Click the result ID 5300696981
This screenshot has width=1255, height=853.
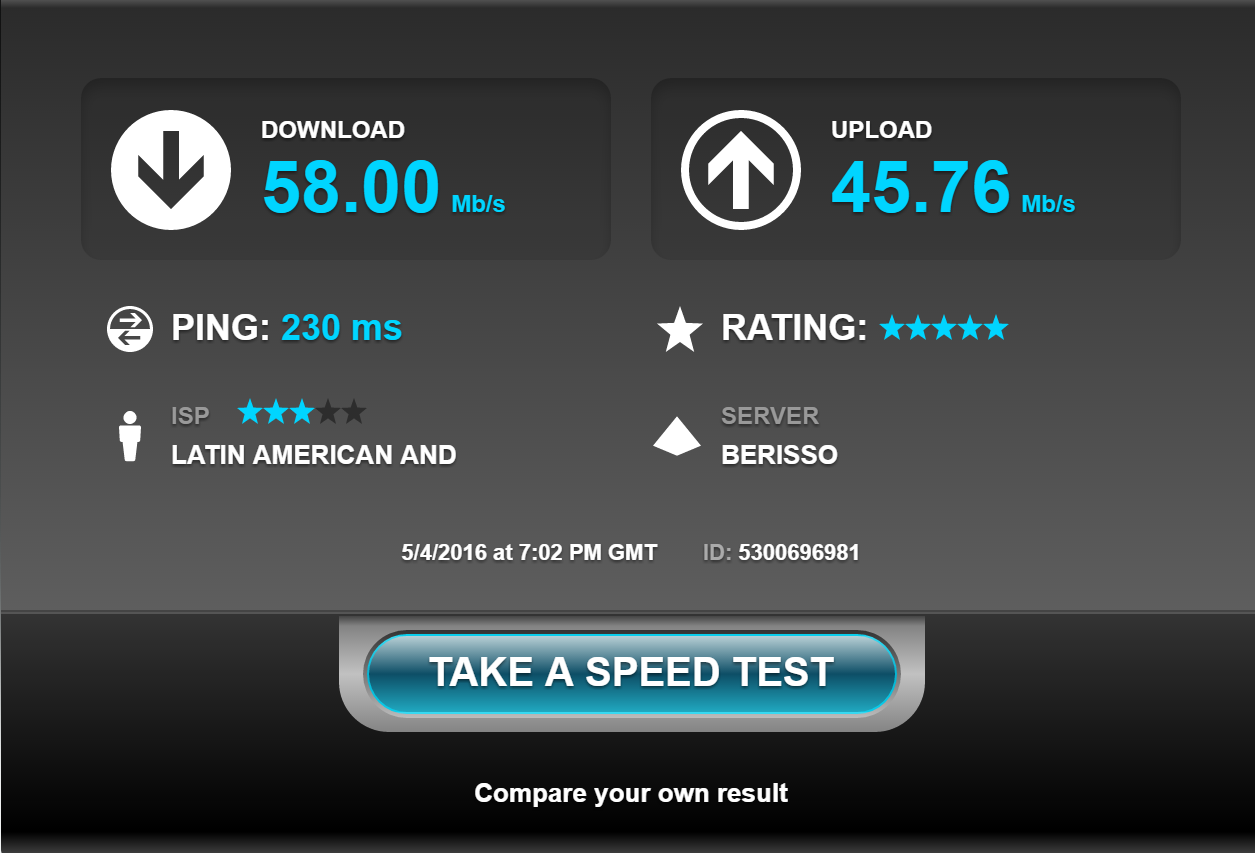[x=799, y=552]
